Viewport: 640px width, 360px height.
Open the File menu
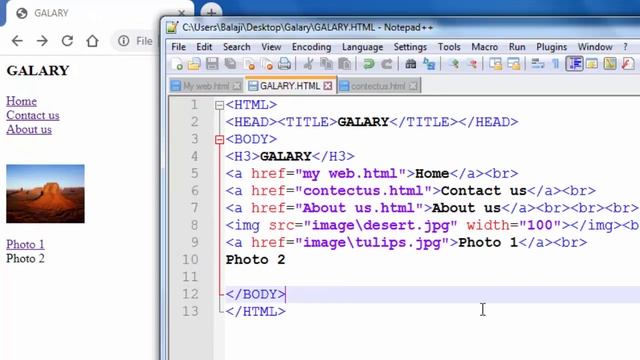[x=178, y=47]
